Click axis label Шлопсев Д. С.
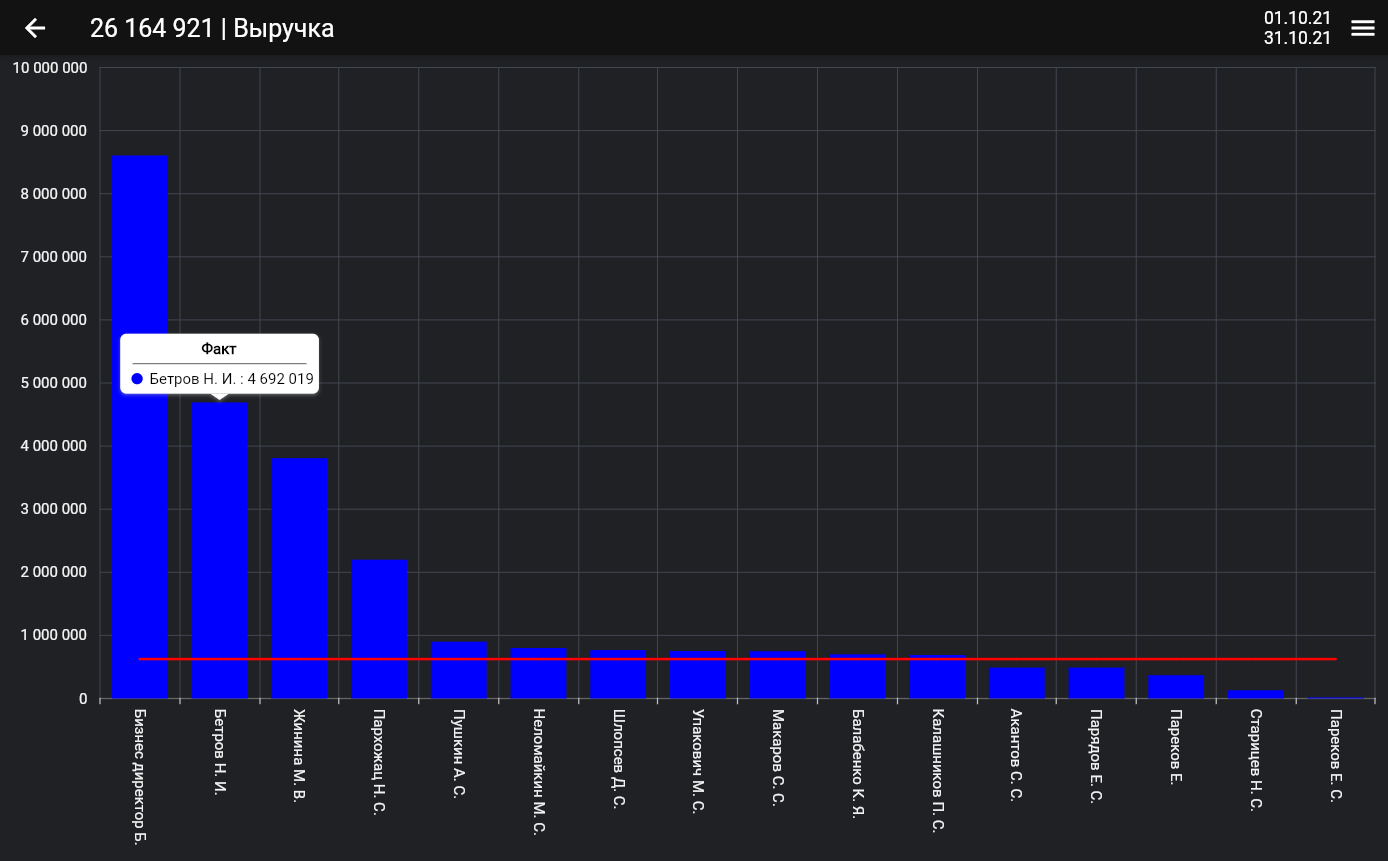The width and height of the screenshot is (1388, 861). tap(618, 758)
